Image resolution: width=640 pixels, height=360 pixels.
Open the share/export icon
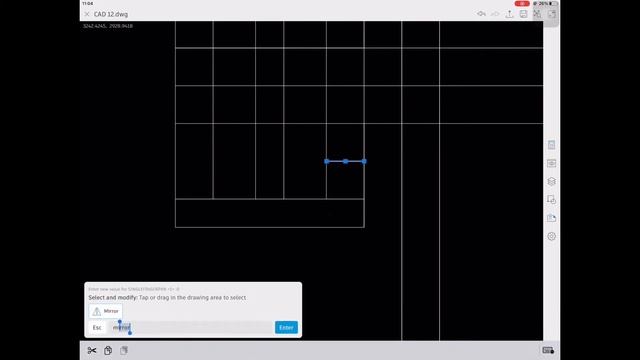(509, 14)
